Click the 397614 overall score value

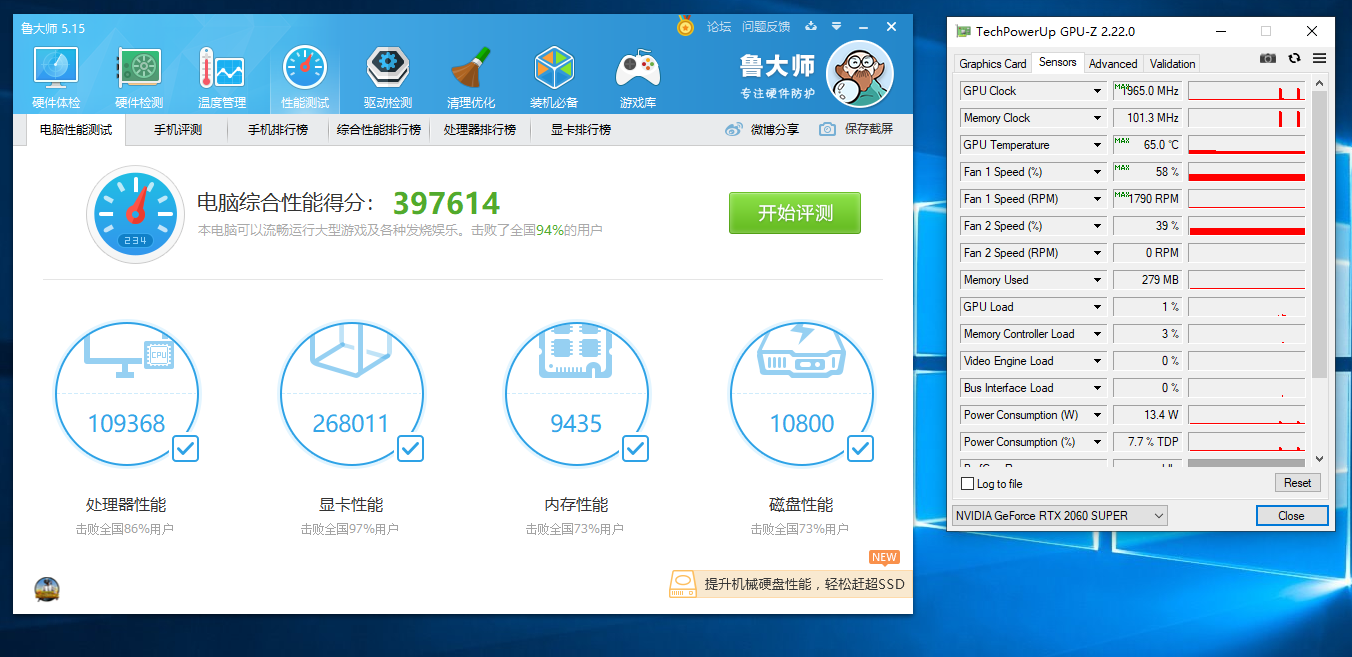point(446,203)
